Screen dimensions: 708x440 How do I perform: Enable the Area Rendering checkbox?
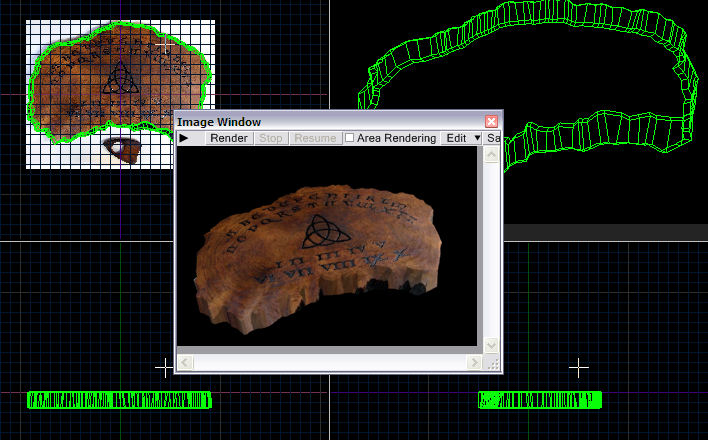coord(350,138)
